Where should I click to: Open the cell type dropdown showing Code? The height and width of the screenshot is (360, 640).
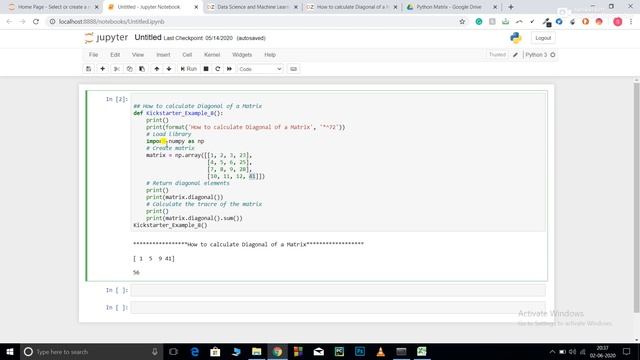tap(260, 69)
